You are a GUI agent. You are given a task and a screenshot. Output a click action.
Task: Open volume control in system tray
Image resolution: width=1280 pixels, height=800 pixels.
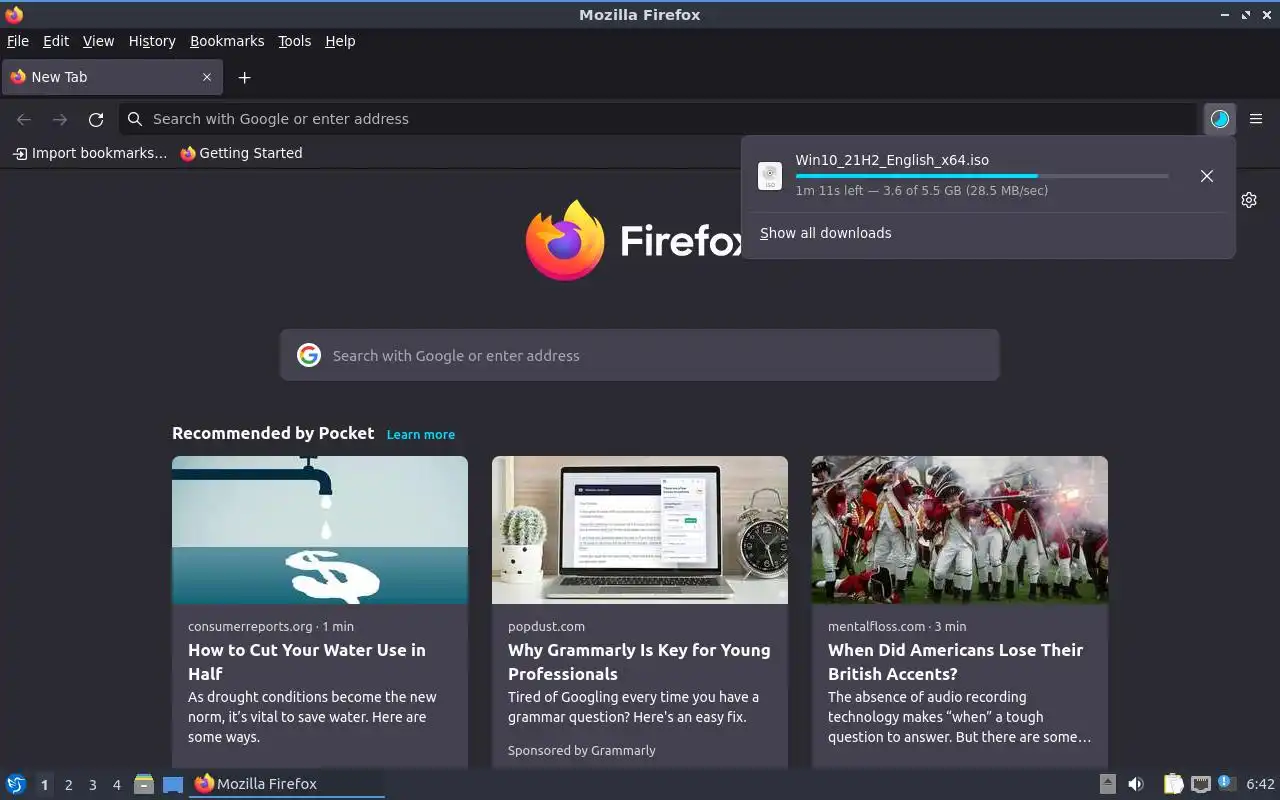[1136, 784]
